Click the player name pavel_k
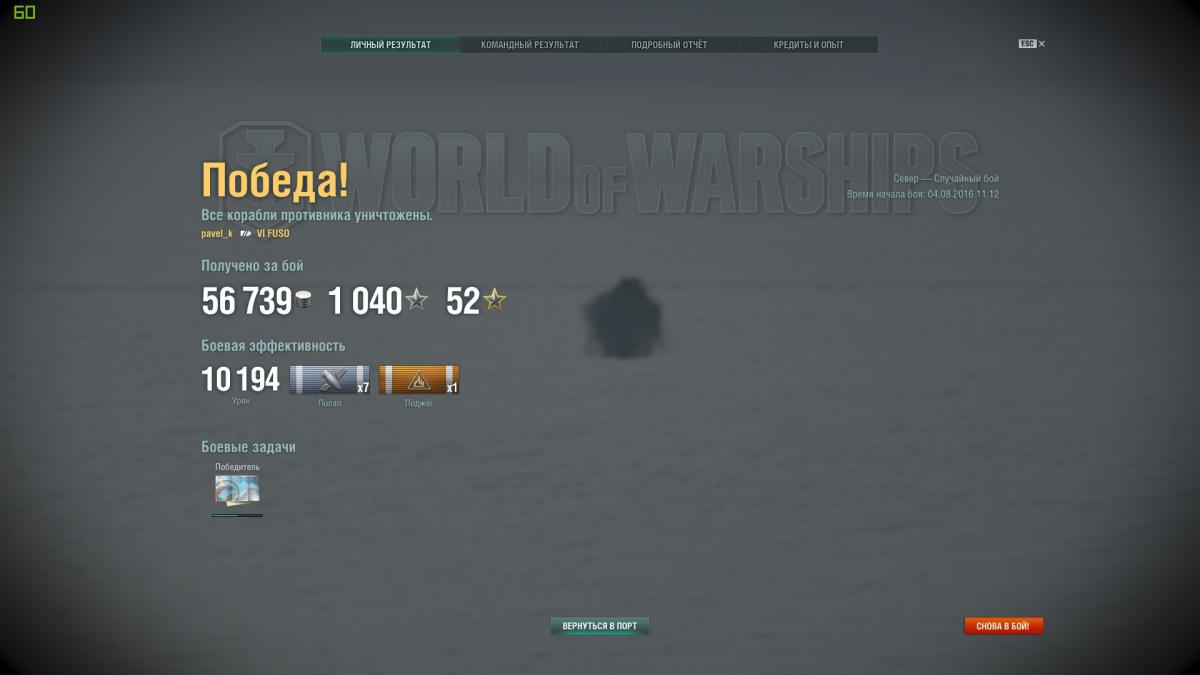The height and width of the screenshot is (675, 1200). click(217, 233)
